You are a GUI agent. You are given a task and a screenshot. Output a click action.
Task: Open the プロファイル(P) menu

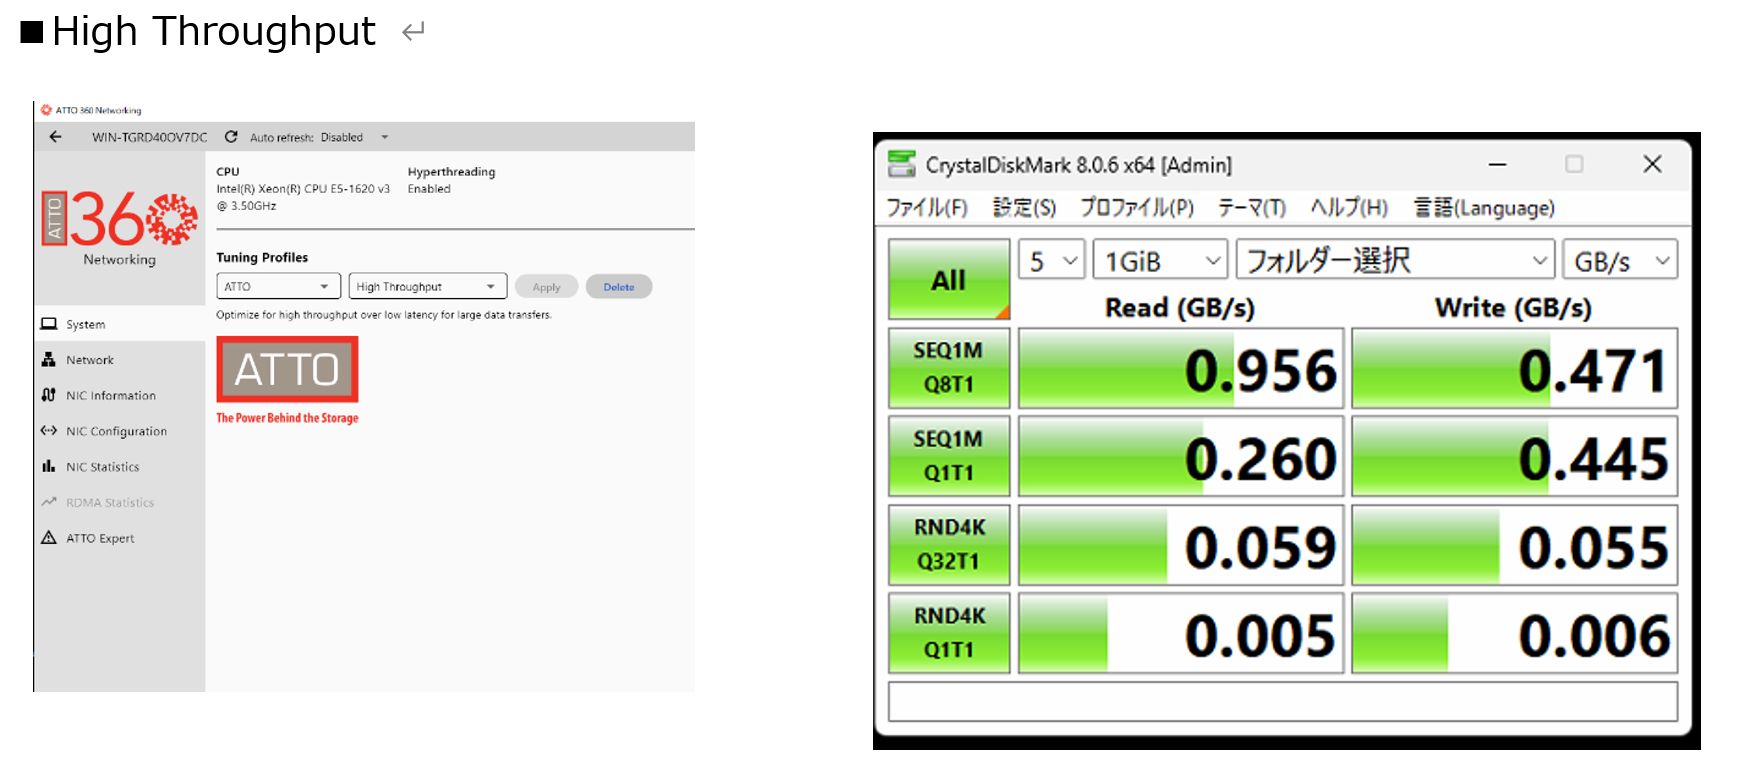click(1137, 207)
